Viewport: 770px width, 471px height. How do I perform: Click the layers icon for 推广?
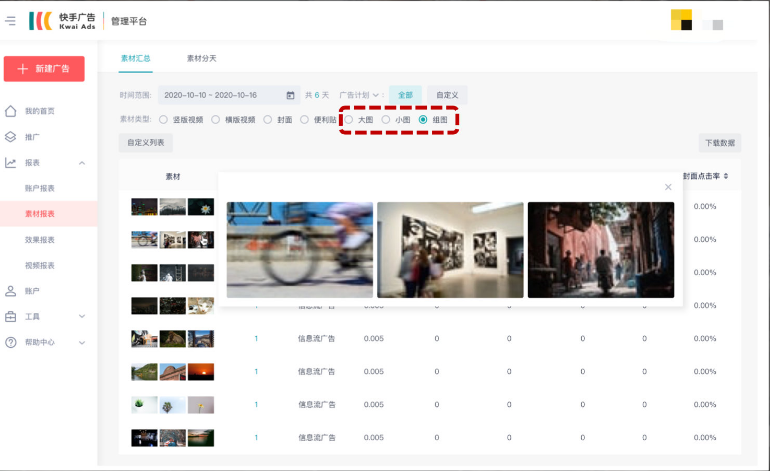tap(11, 137)
